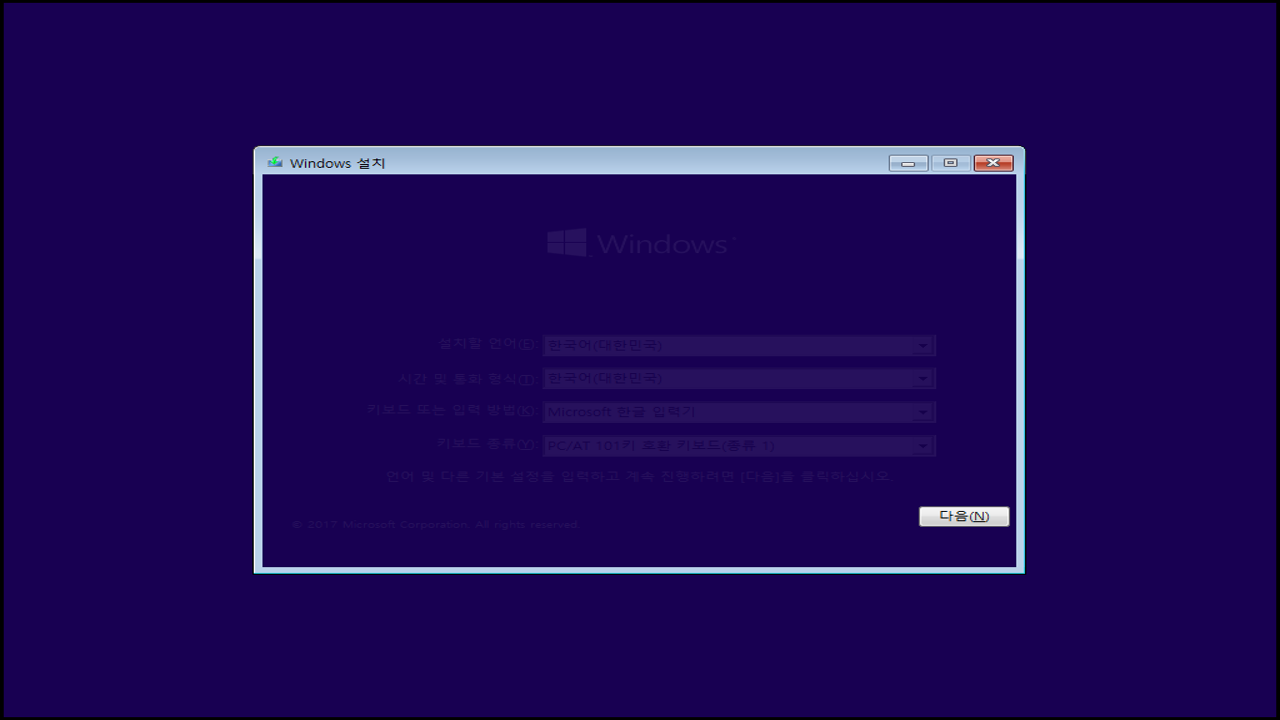
Task: Maximize the Windows 설치 window
Action: point(950,163)
